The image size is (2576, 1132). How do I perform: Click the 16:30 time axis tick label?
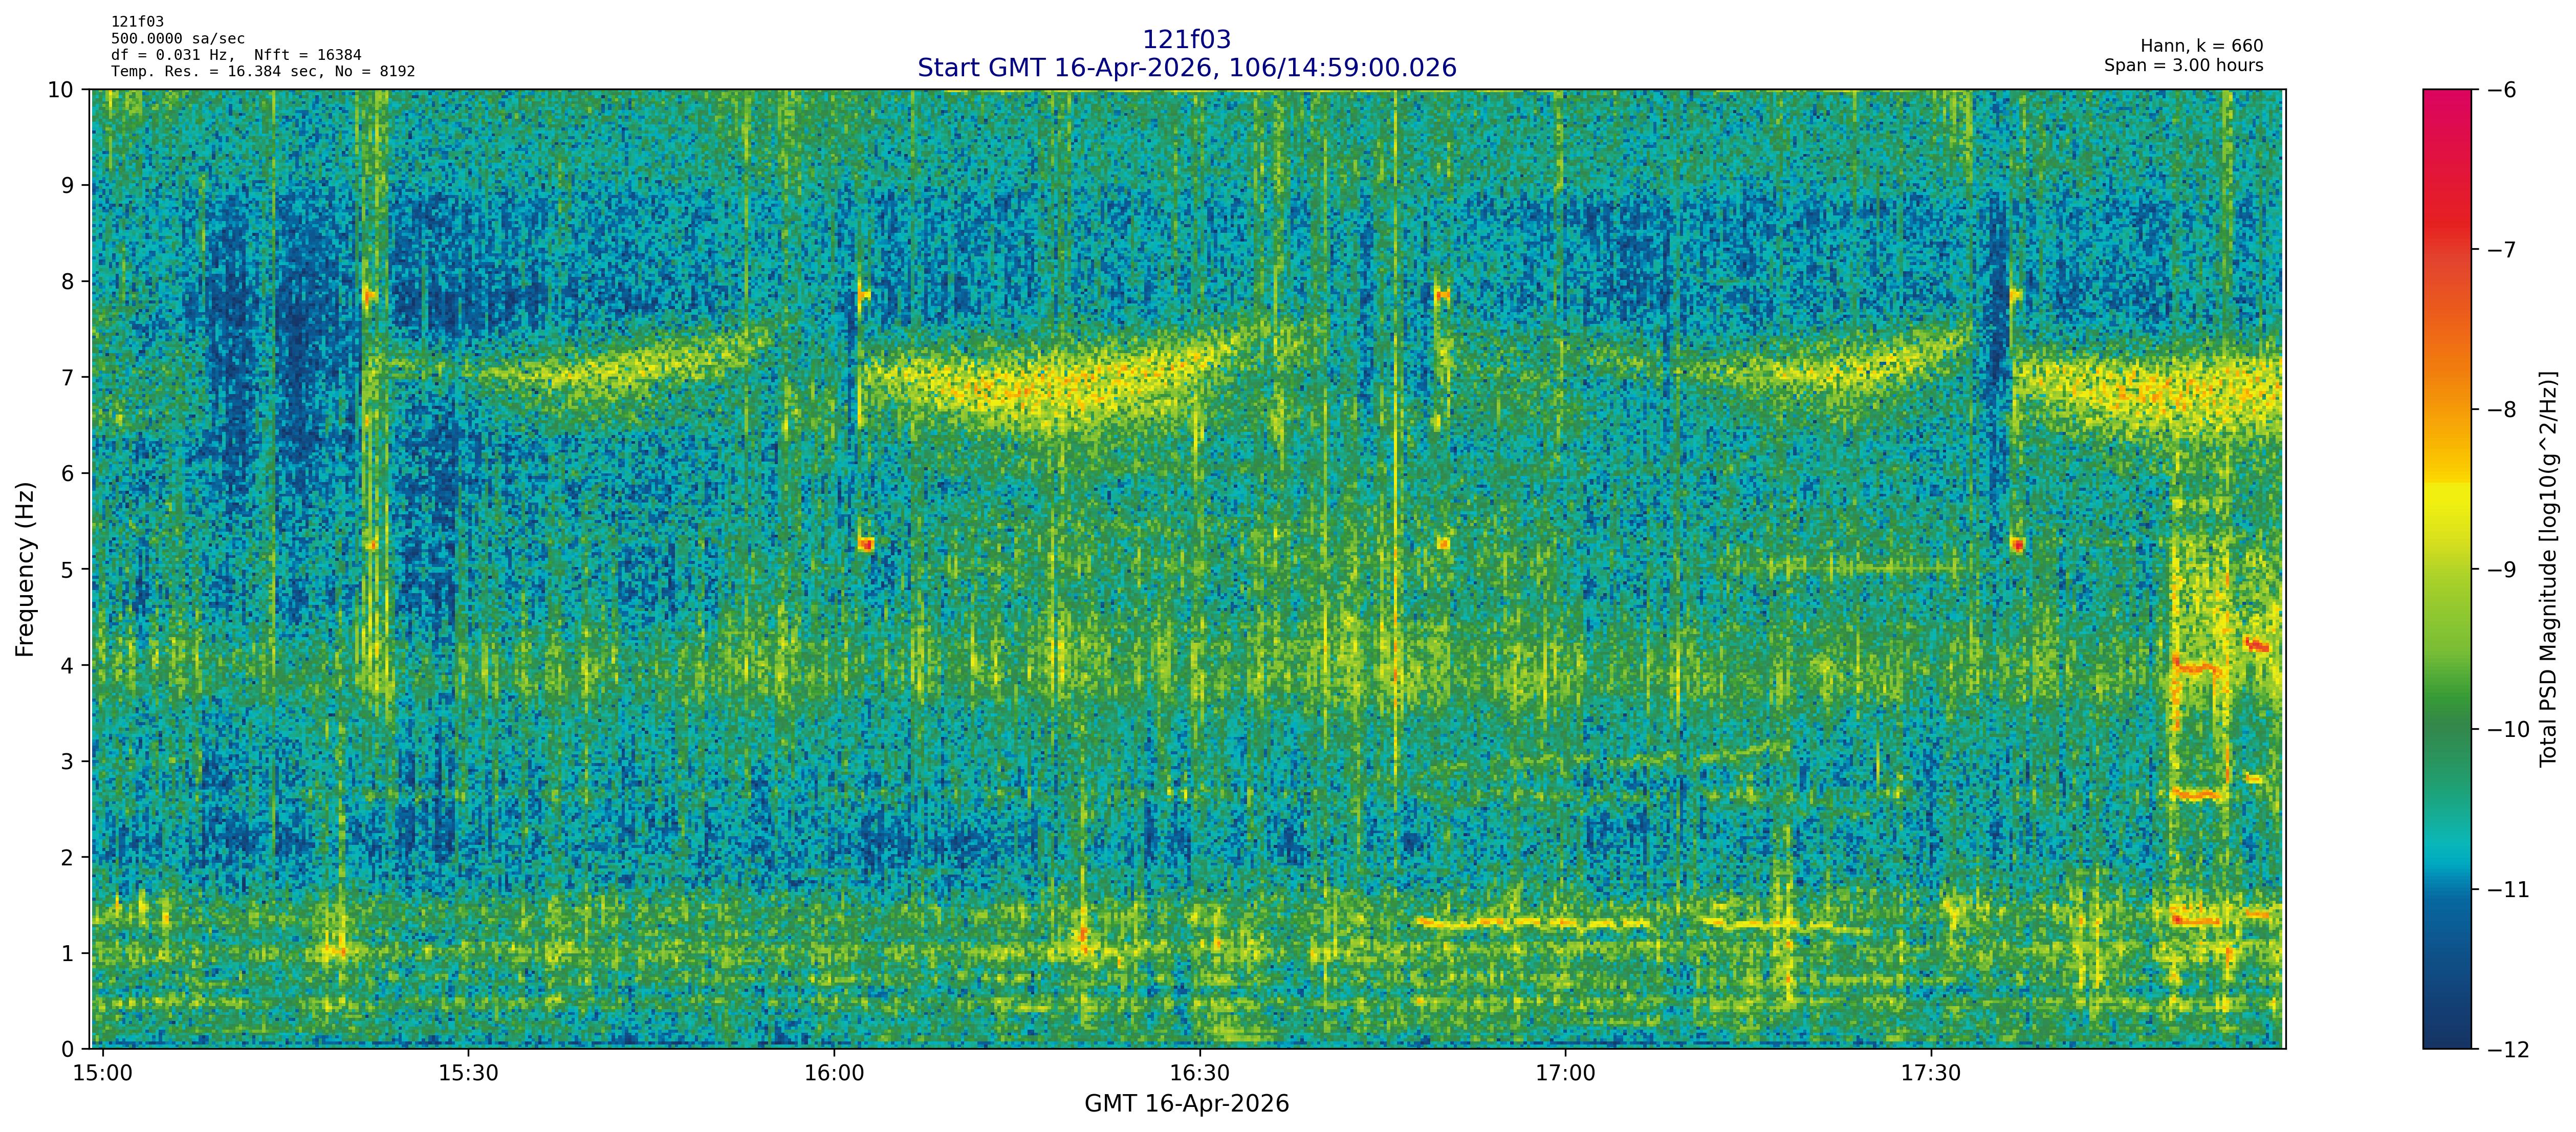pyautogui.click(x=1199, y=1073)
